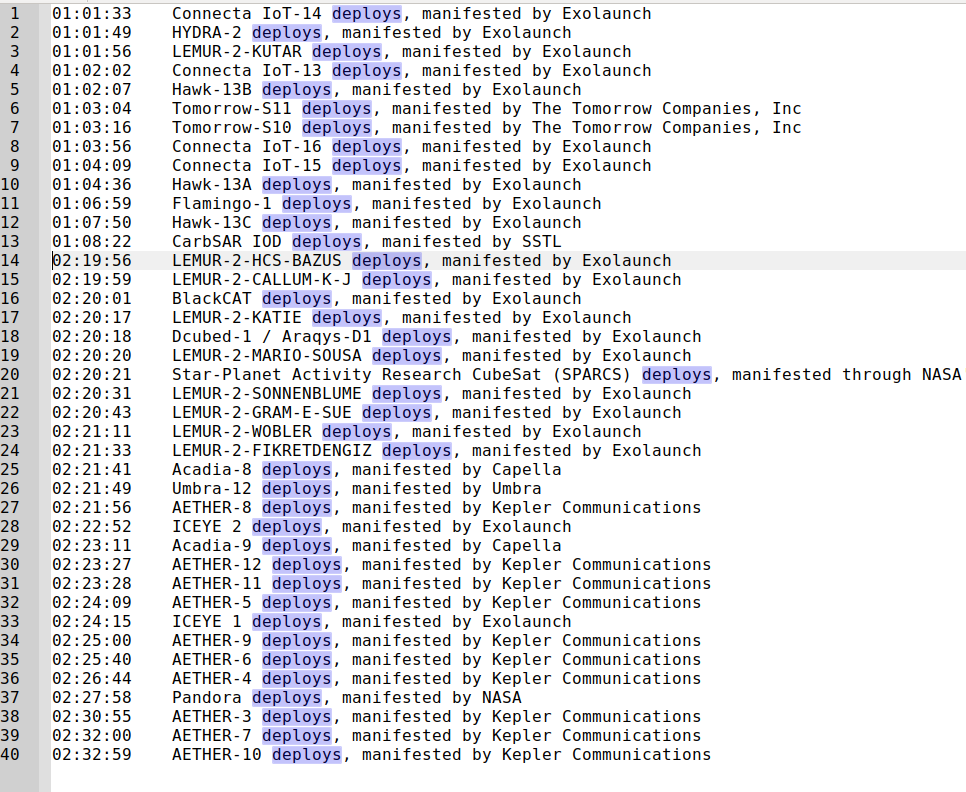Image resolution: width=966 pixels, height=792 pixels.
Task: Click highlighted "deploys" on the SPARCS line
Action: click(676, 375)
